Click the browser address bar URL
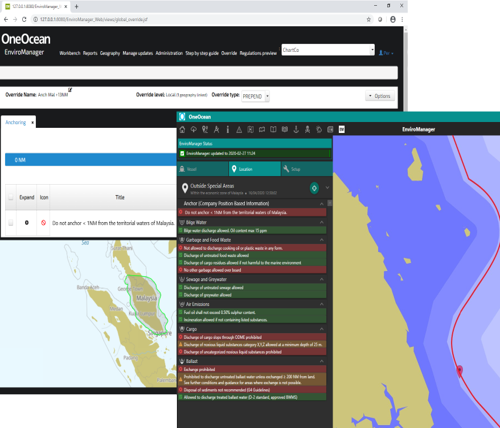The width and height of the screenshot is (500, 428). tap(93, 19)
